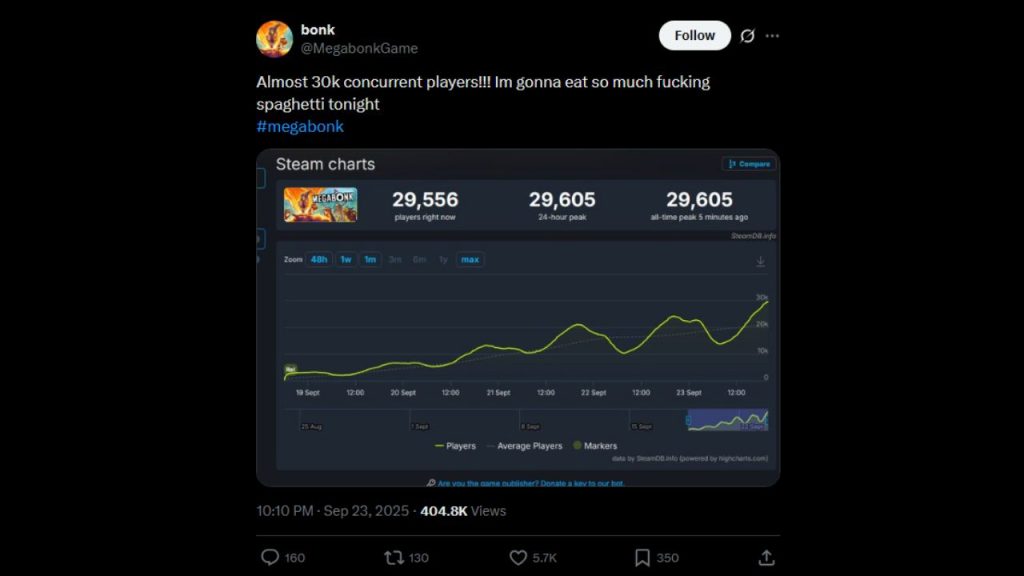The height and width of the screenshot is (576, 1024).
Task: Select the max zoom range
Action: point(469,259)
